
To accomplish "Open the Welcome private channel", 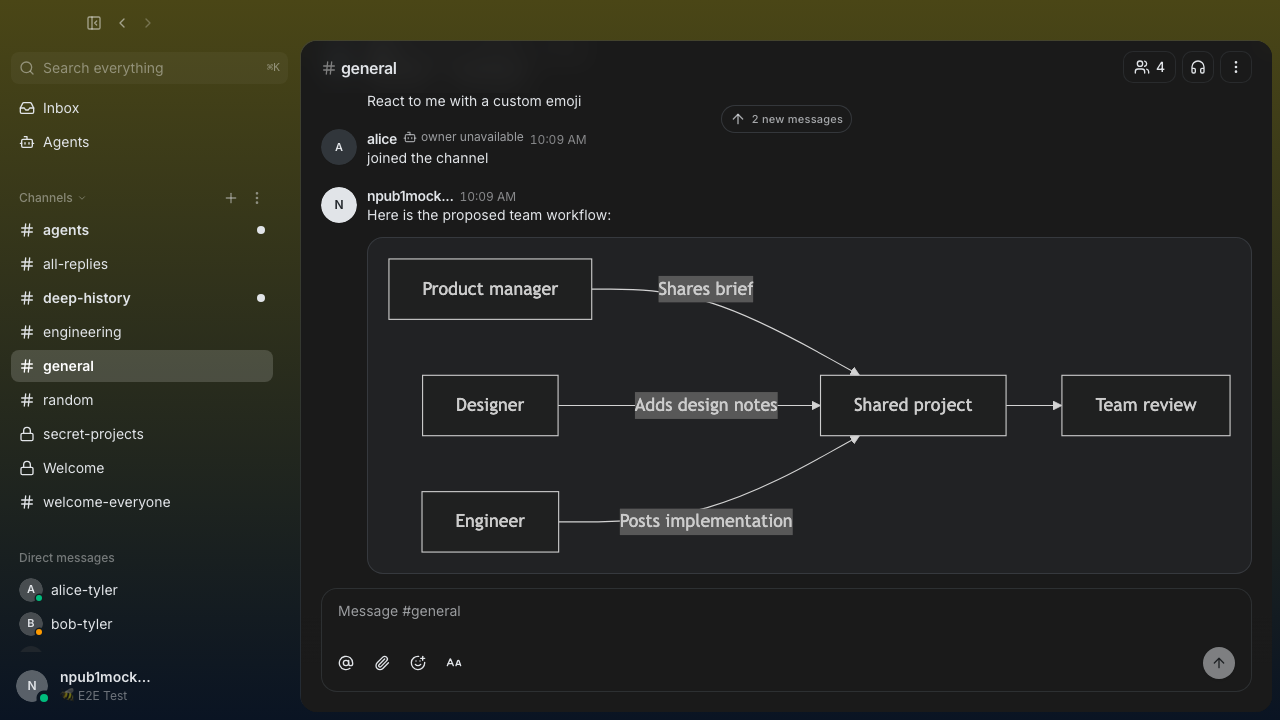I will coord(142,468).
